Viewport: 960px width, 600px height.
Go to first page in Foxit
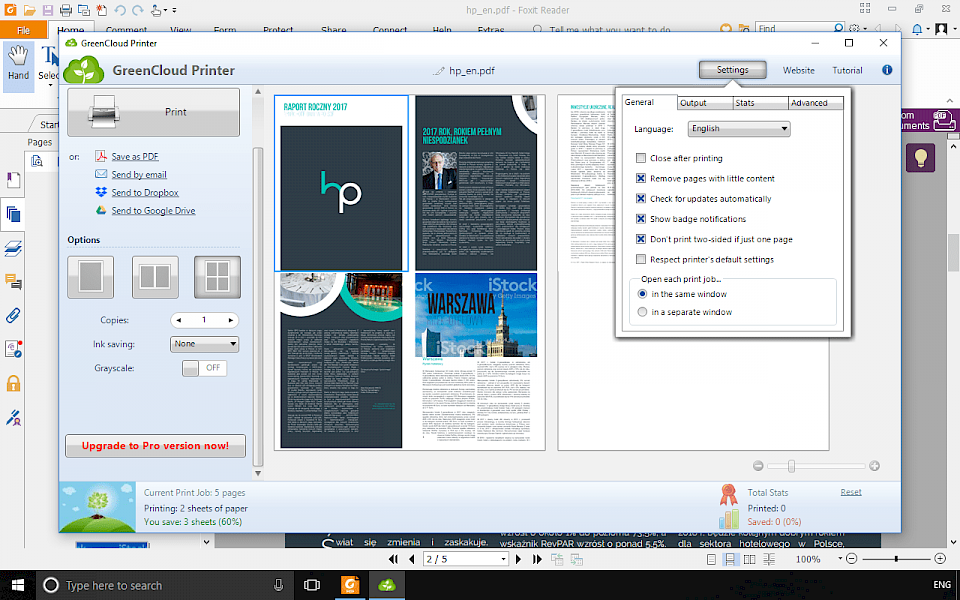pyautogui.click(x=394, y=559)
